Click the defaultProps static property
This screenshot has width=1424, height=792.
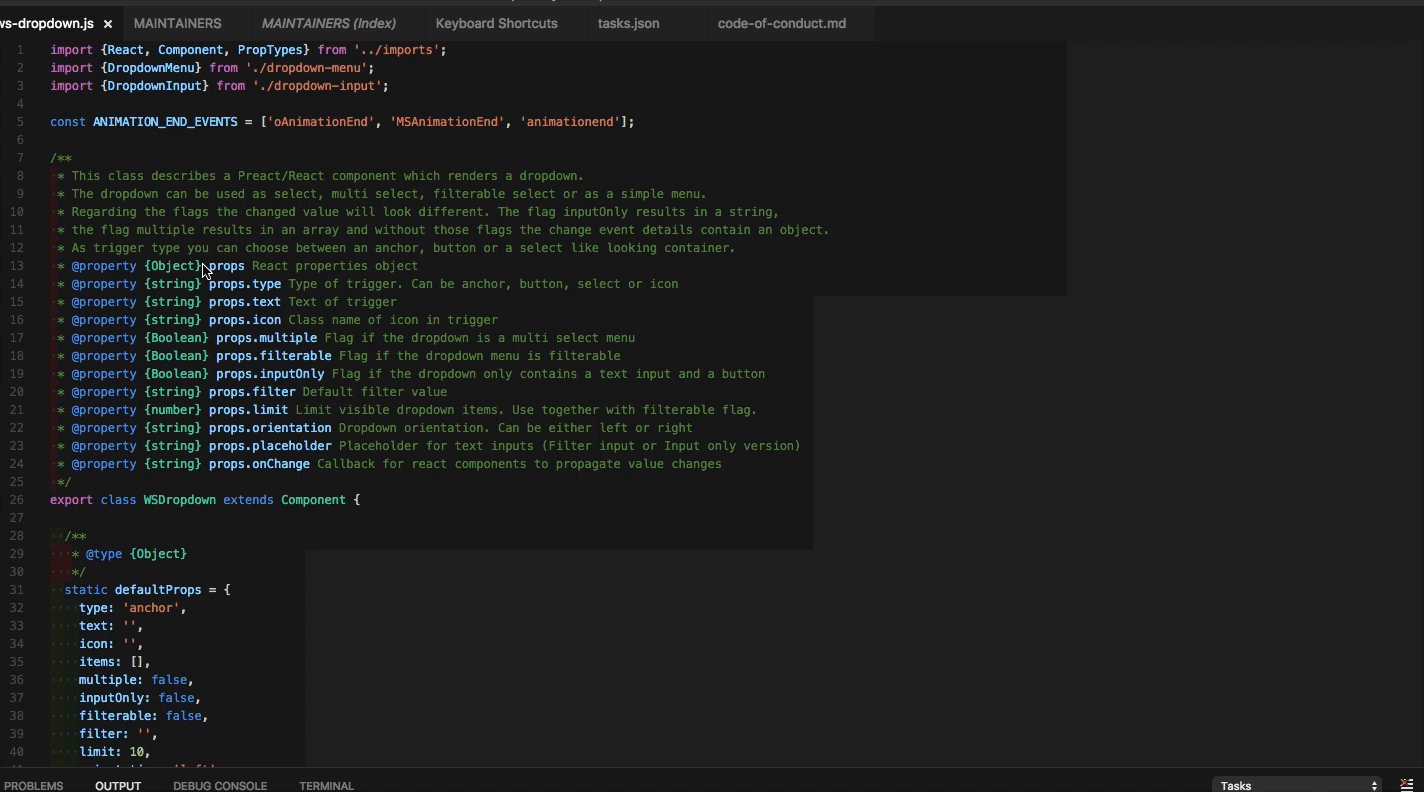pyautogui.click(x=158, y=590)
